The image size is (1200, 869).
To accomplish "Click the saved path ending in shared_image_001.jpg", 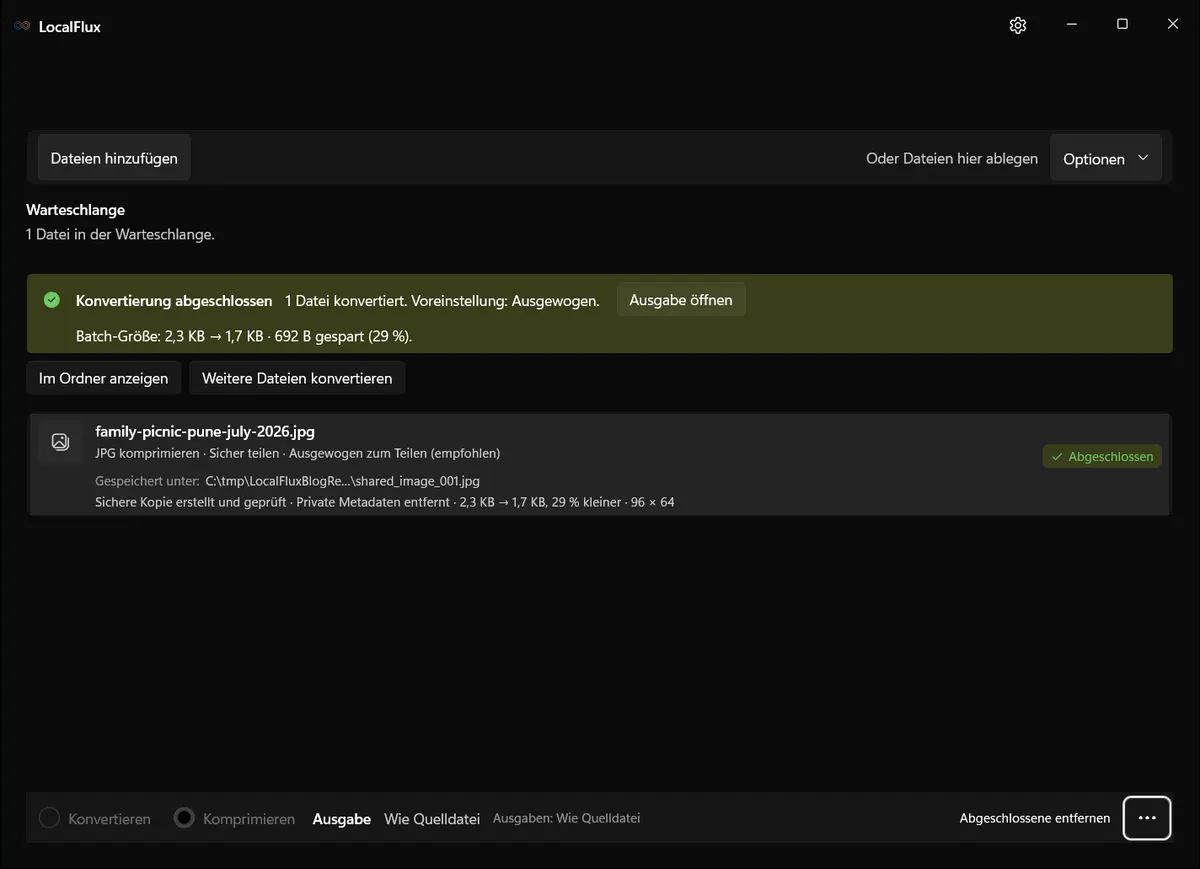I will click(343, 481).
